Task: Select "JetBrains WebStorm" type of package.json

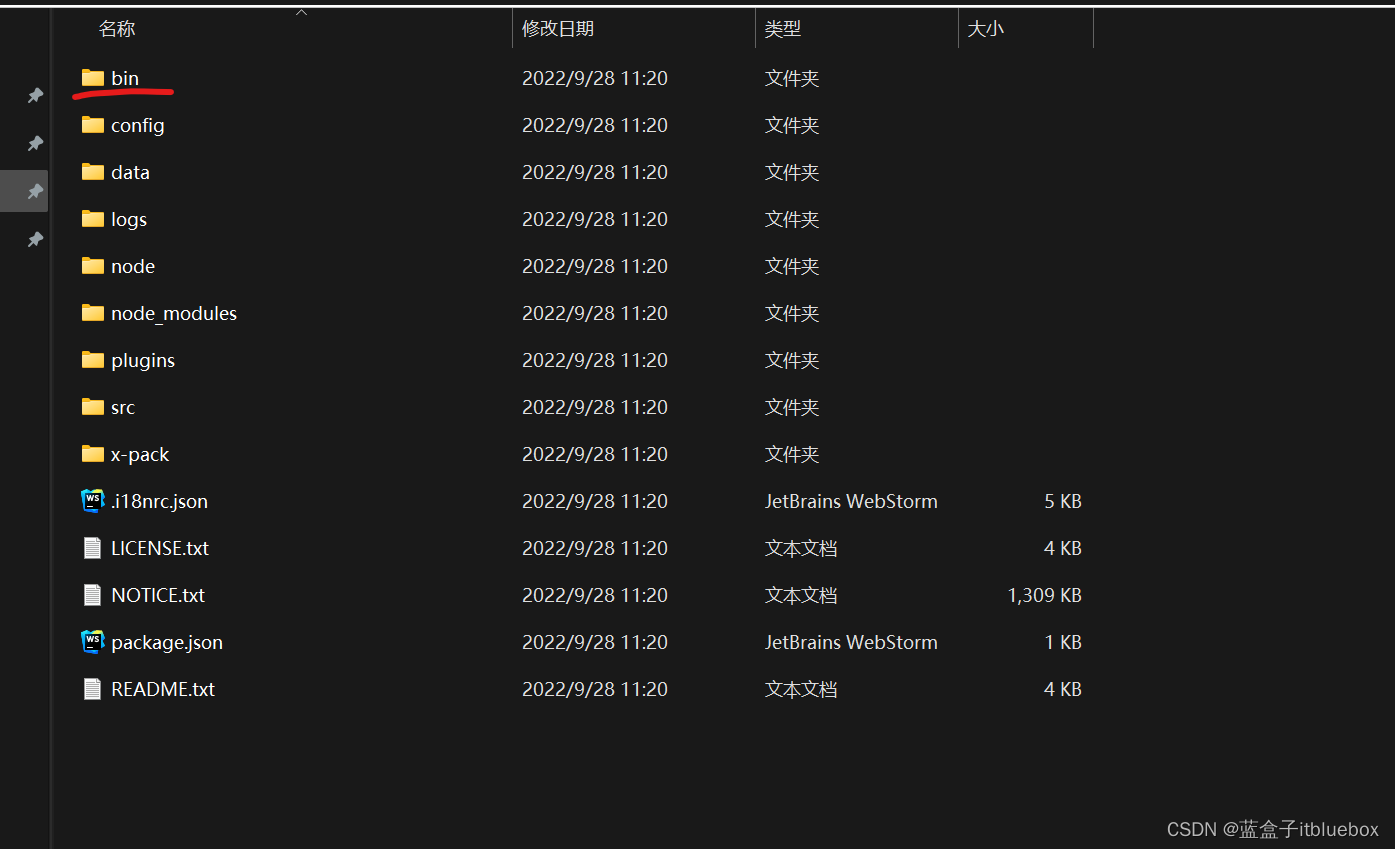Action: [851, 642]
